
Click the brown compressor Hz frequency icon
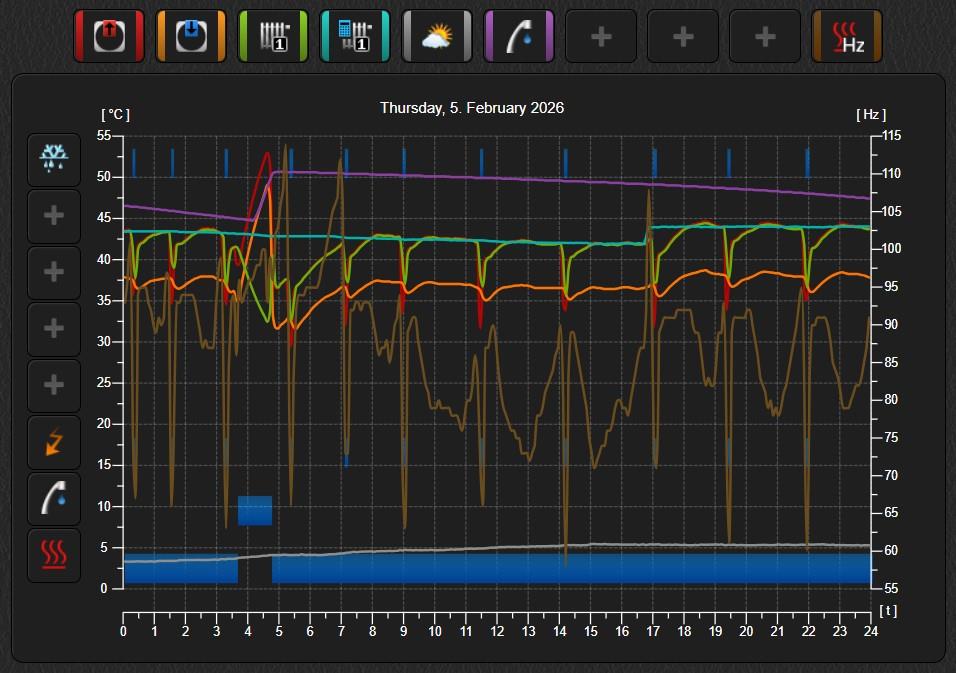click(x=846, y=37)
